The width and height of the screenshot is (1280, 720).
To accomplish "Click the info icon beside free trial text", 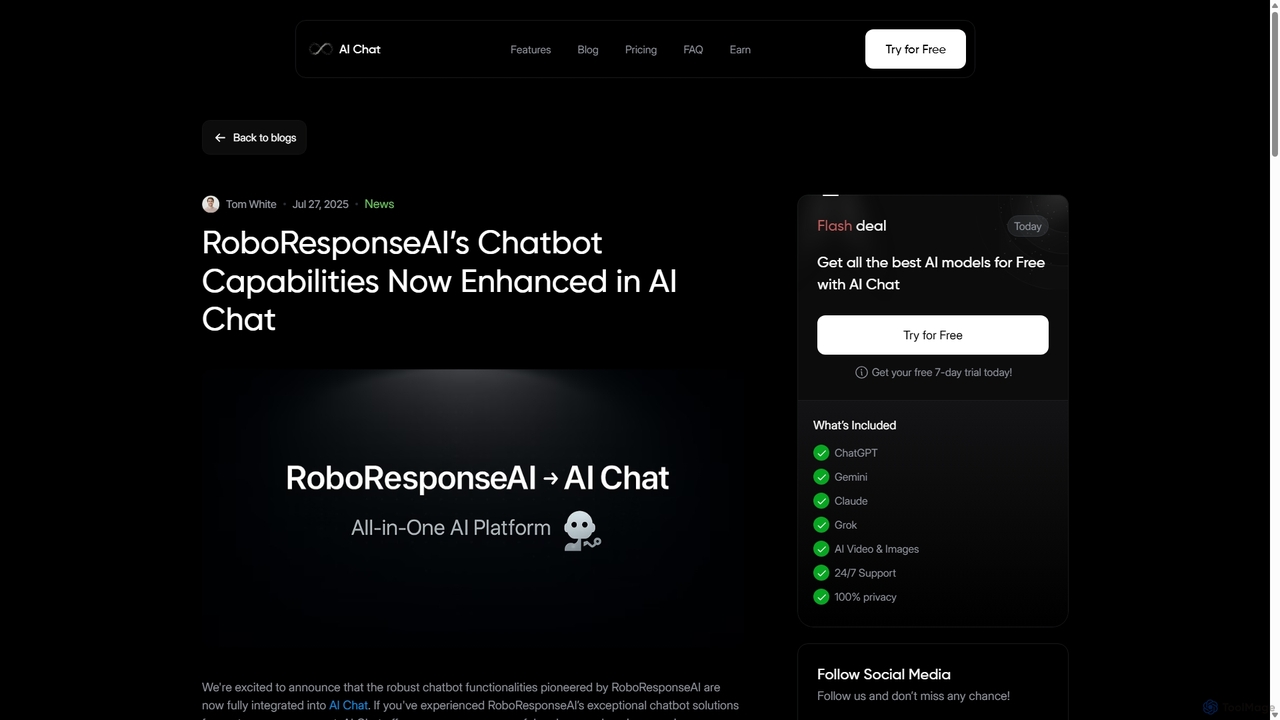I will [x=861, y=372].
